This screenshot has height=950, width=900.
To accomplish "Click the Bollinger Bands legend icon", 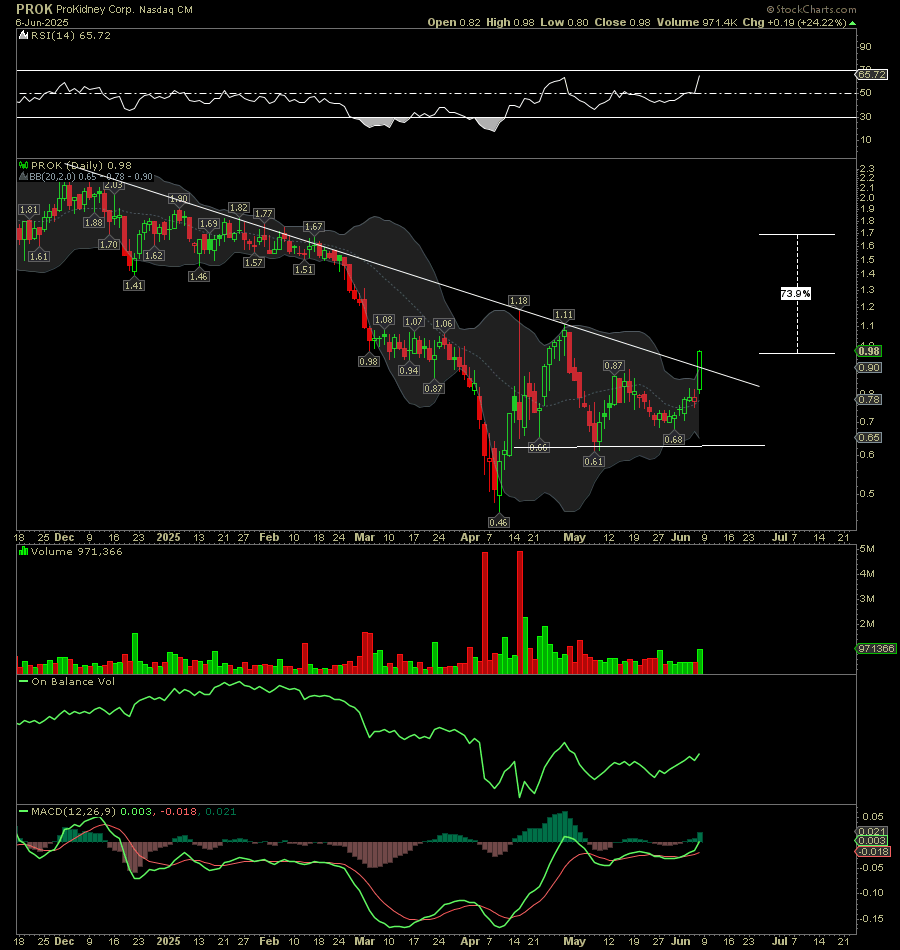I will click(x=24, y=176).
